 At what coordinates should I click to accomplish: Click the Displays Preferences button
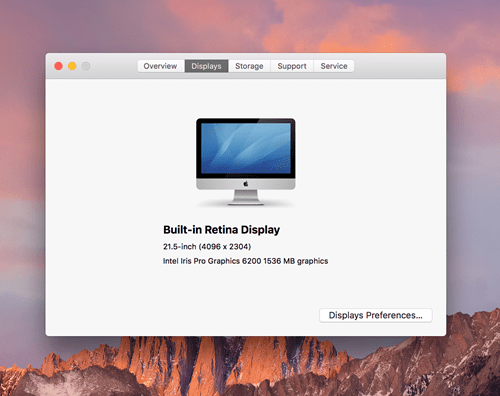point(376,315)
